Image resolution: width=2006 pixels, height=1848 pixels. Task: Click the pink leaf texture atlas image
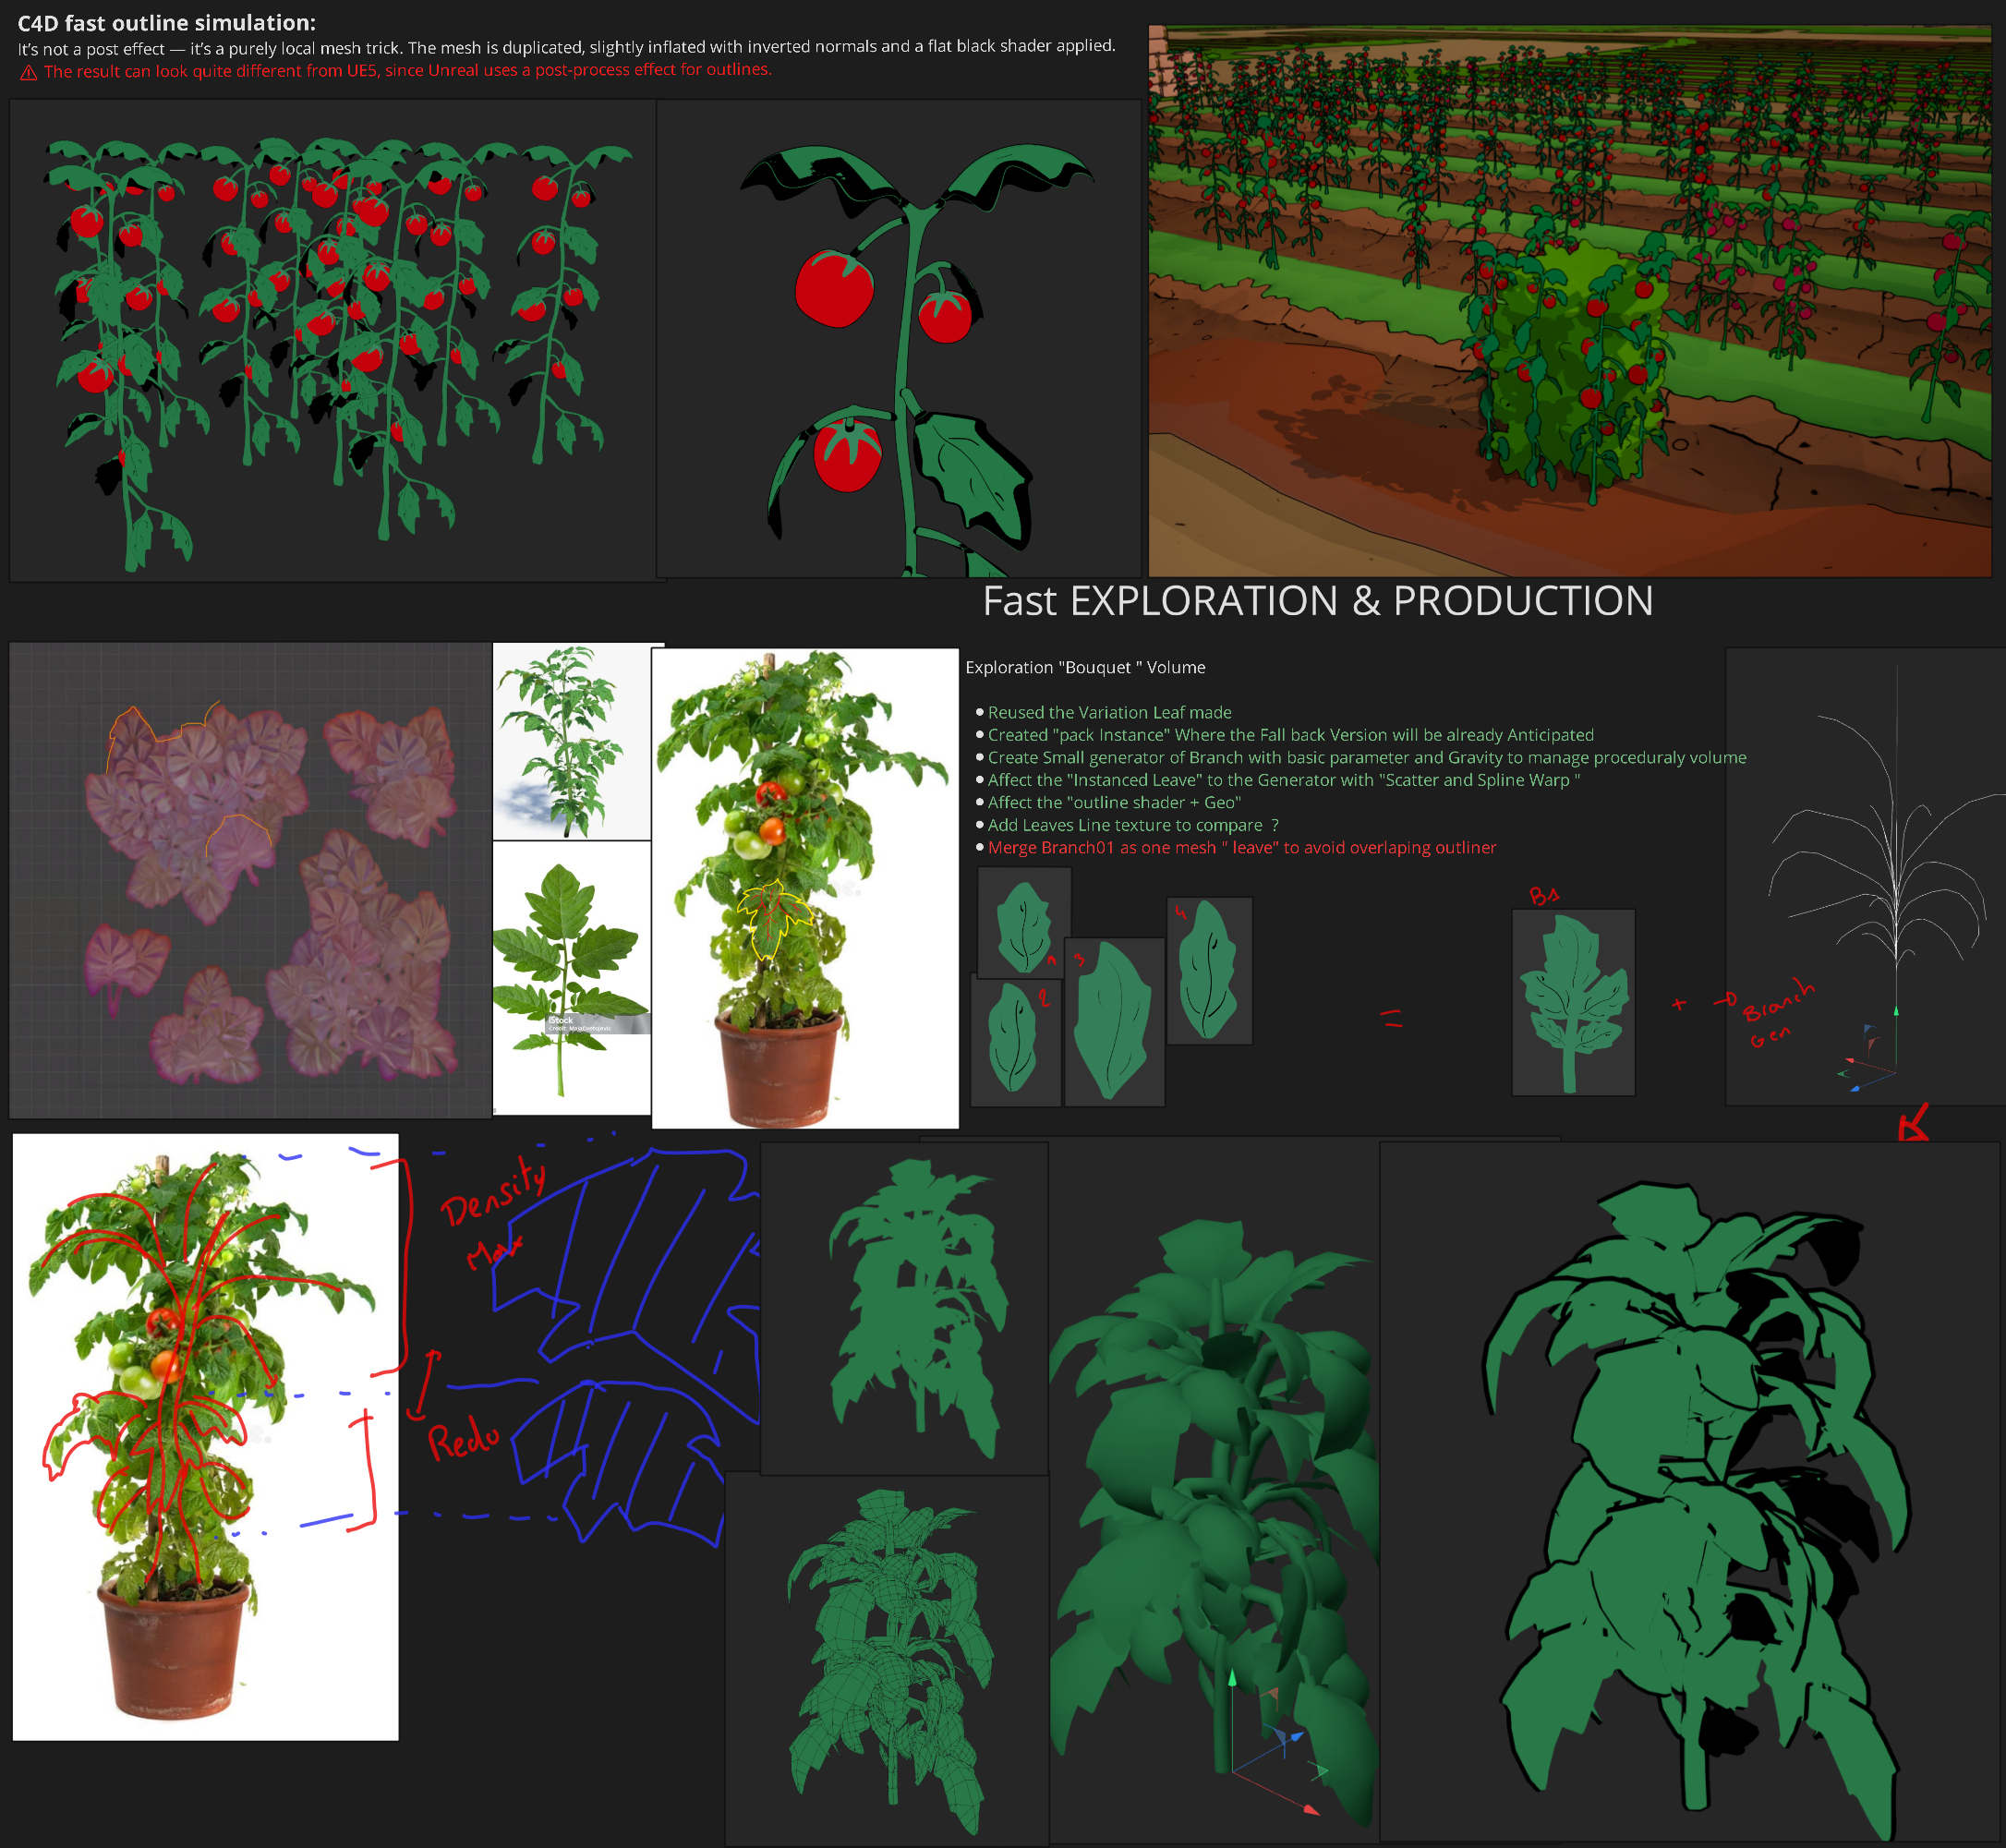(250, 880)
